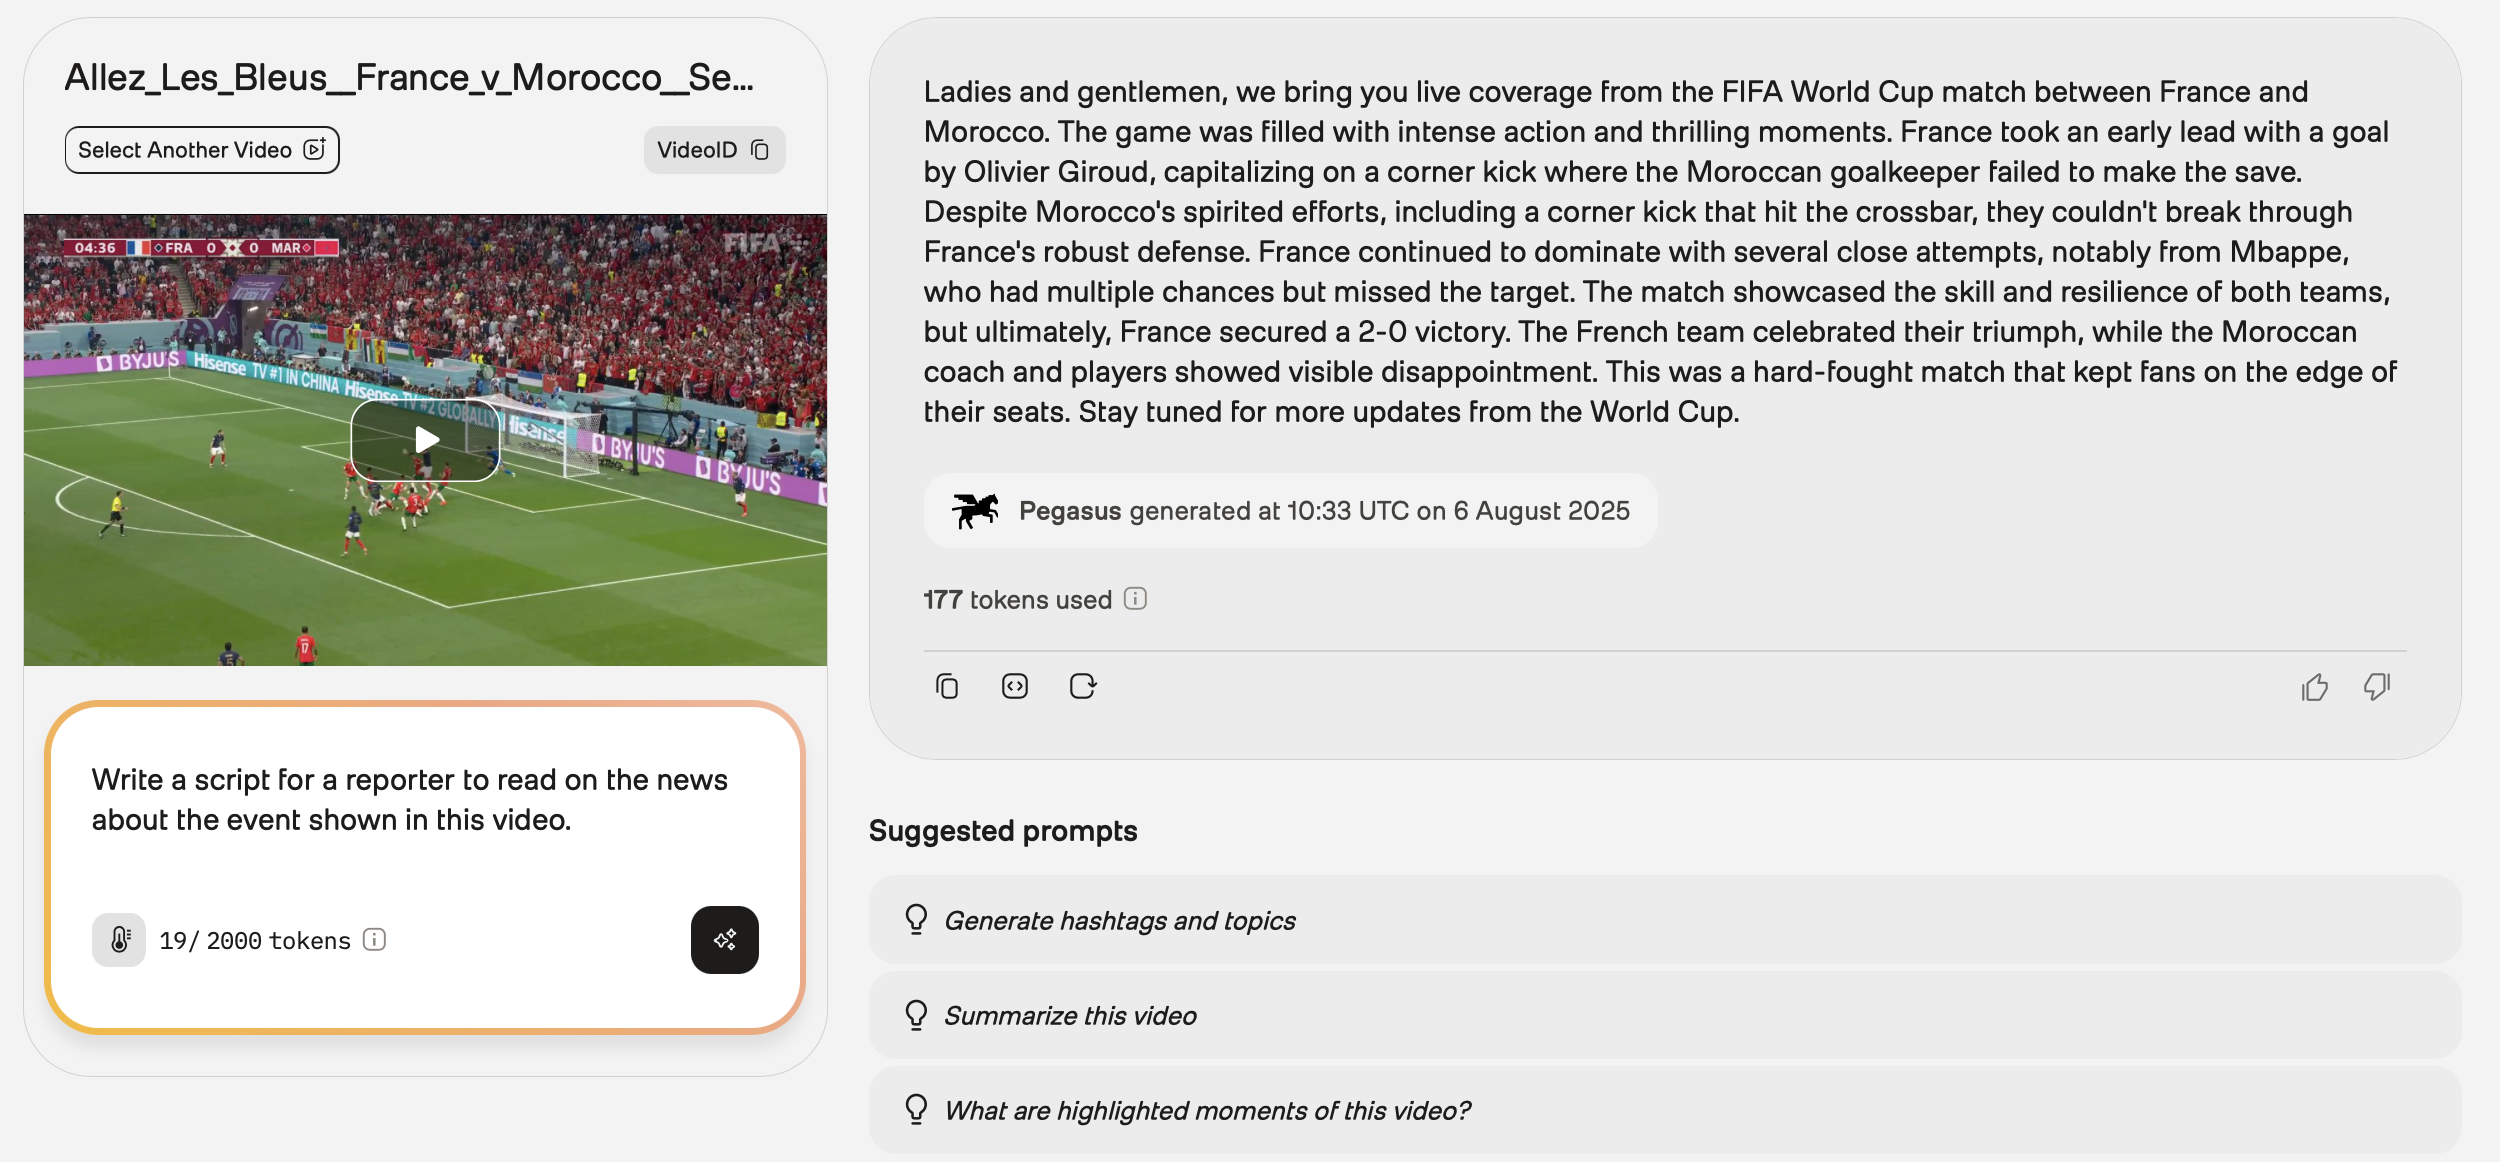Show info about prompt token limit
This screenshot has height=1162, width=2500.
point(375,940)
